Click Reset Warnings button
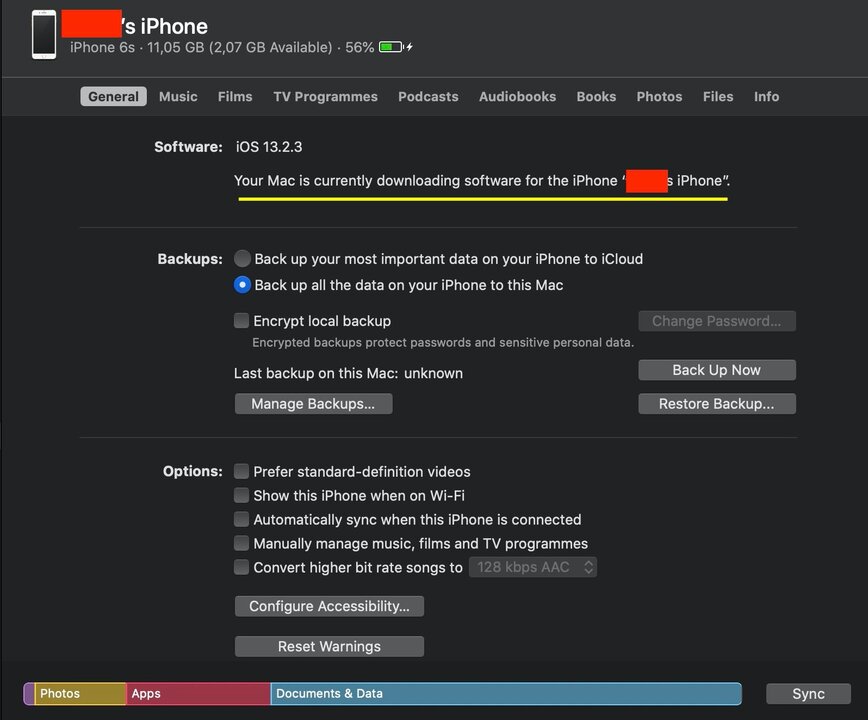This screenshot has width=868, height=720. 329,646
